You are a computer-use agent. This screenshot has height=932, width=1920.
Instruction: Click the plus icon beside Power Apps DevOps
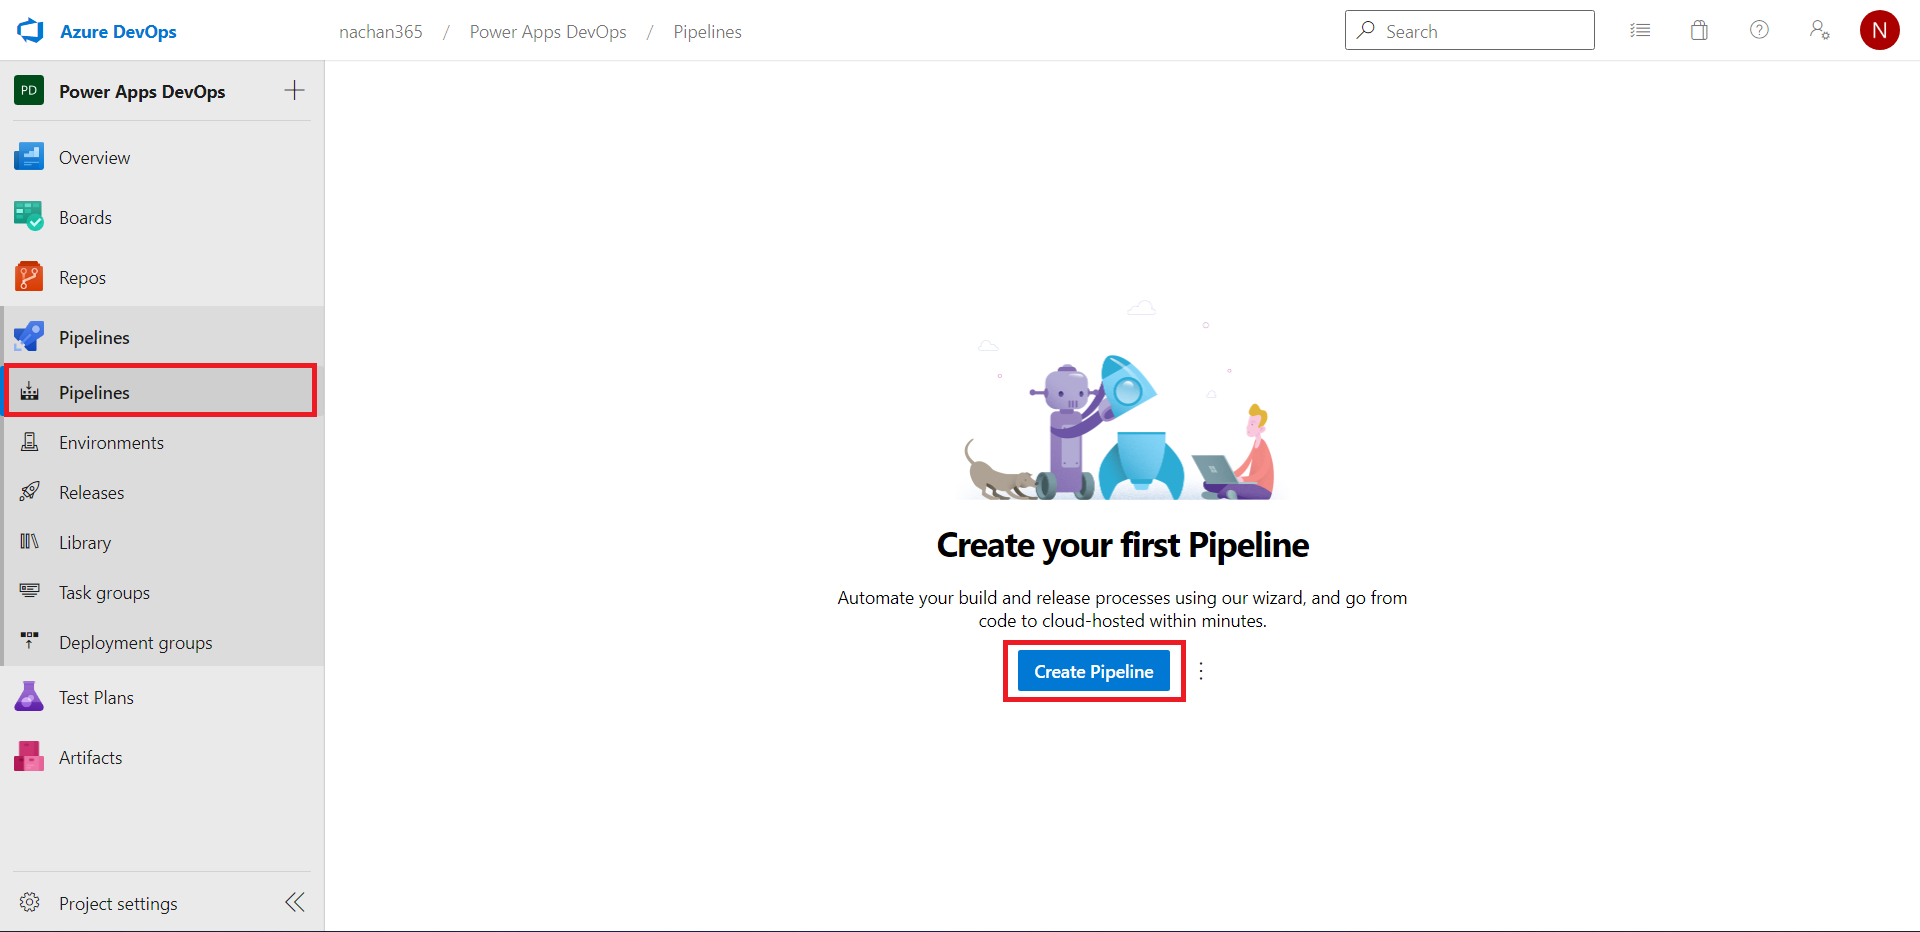[x=294, y=91]
